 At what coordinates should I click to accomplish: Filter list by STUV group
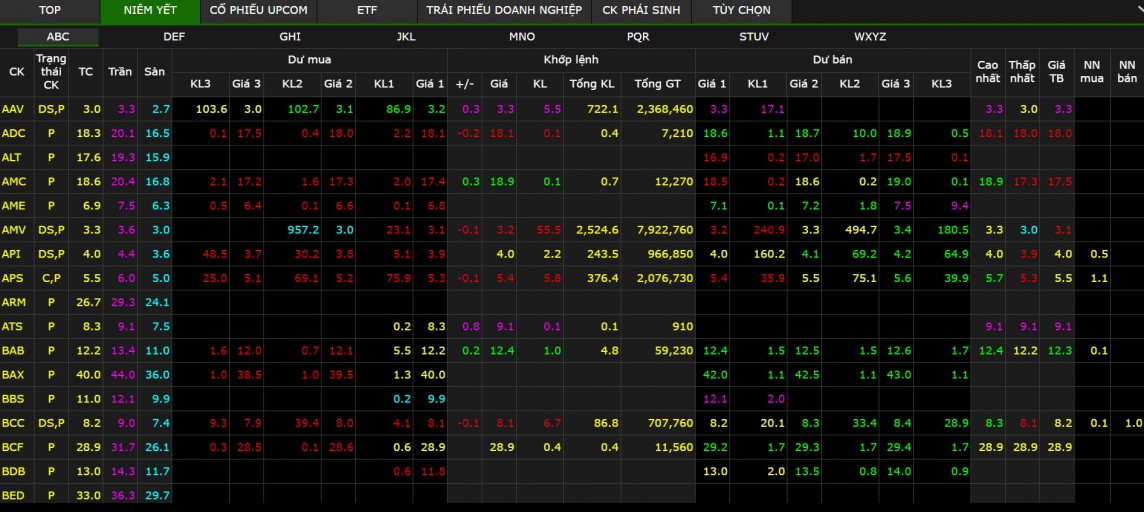click(x=754, y=37)
